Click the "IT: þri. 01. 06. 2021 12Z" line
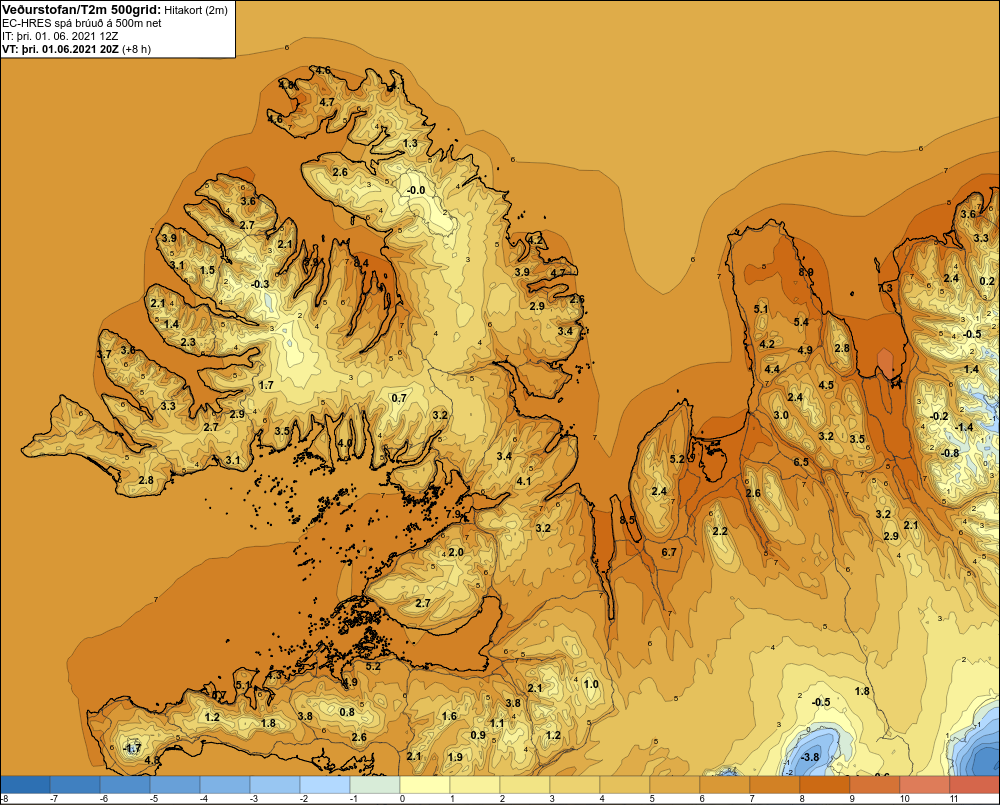The height and width of the screenshot is (805, 1000). tap(60, 36)
